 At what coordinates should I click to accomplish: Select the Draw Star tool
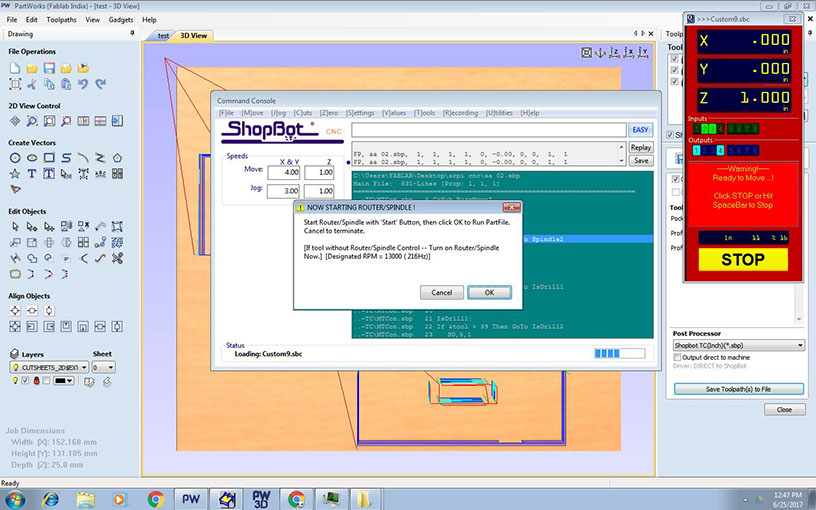coord(15,173)
